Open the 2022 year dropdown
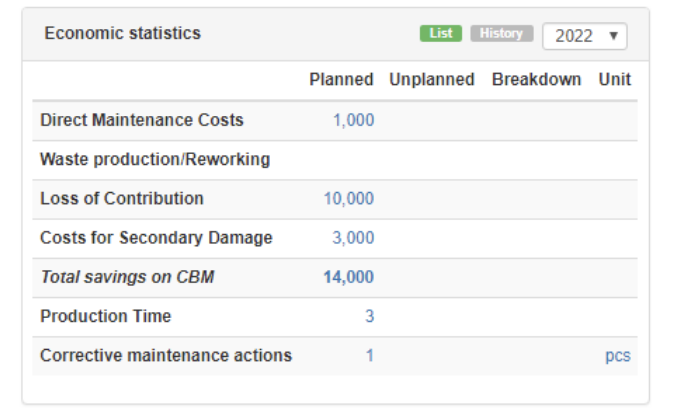 pos(584,36)
